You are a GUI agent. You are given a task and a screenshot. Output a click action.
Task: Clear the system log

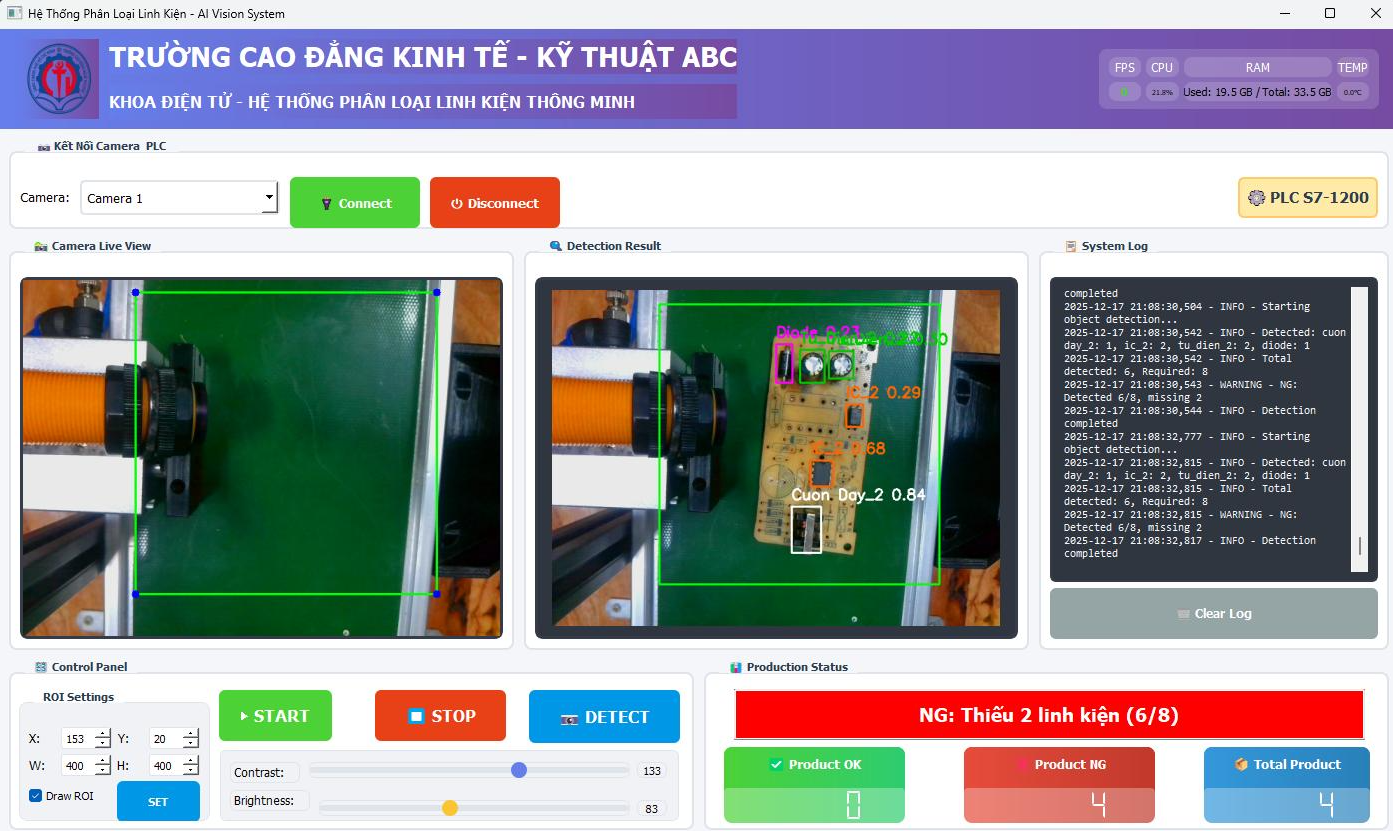pyautogui.click(x=1213, y=613)
